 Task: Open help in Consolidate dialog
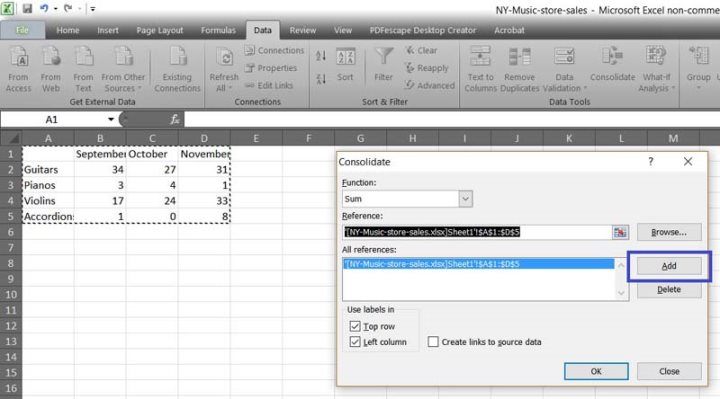[x=651, y=162]
